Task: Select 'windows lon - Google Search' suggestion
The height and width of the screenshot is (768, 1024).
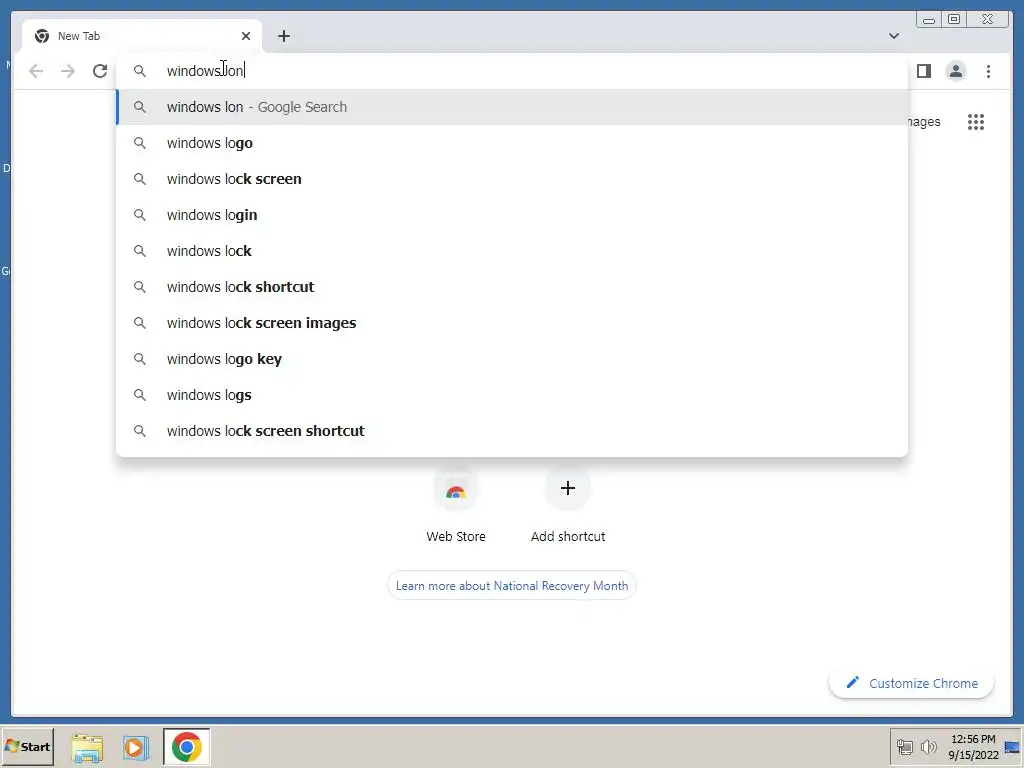Action: tap(512, 107)
